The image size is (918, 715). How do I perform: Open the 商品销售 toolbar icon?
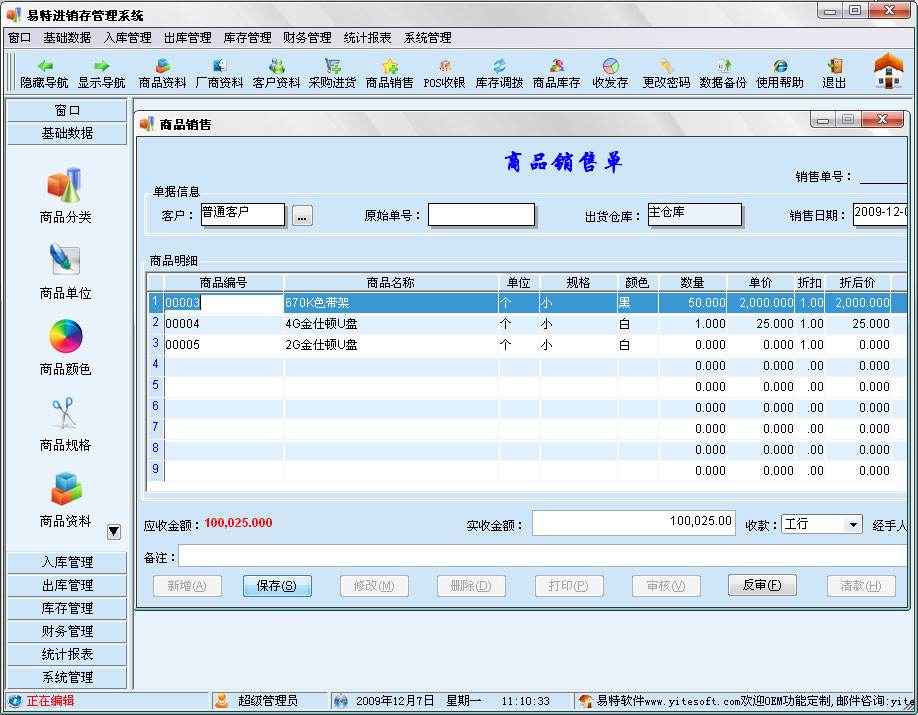click(389, 72)
